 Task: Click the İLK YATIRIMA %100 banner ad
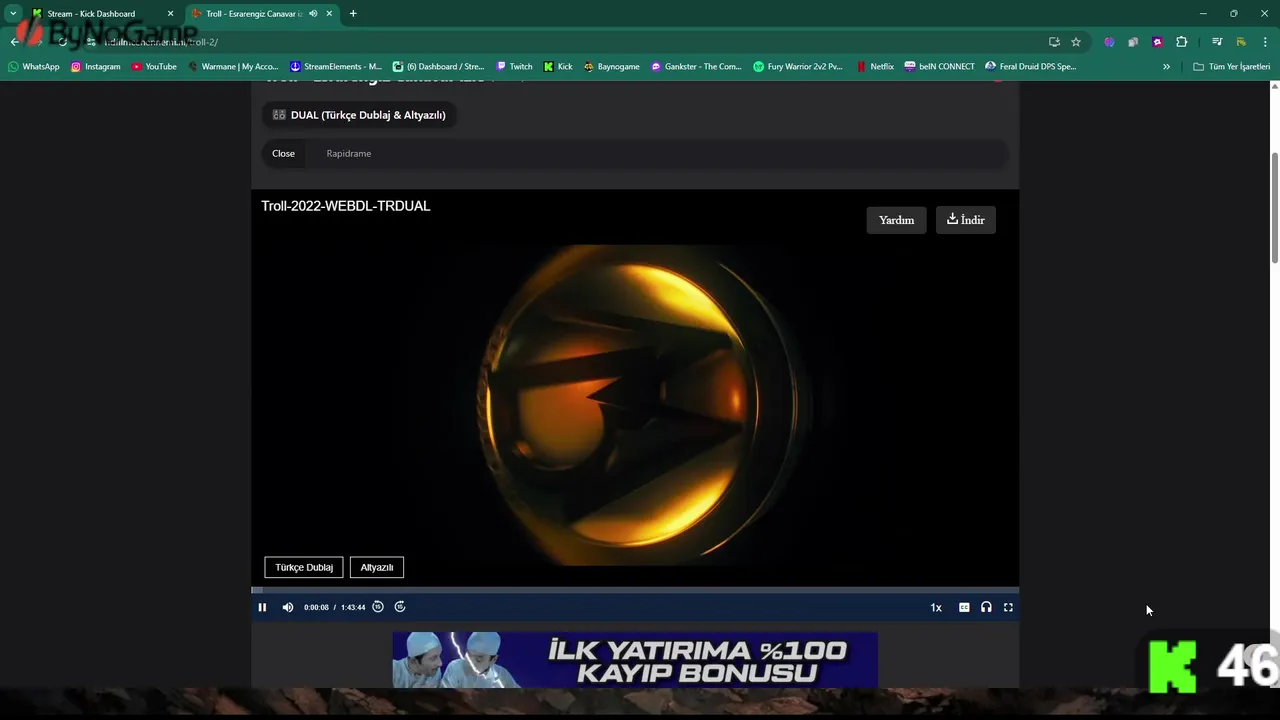tap(635, 660)
